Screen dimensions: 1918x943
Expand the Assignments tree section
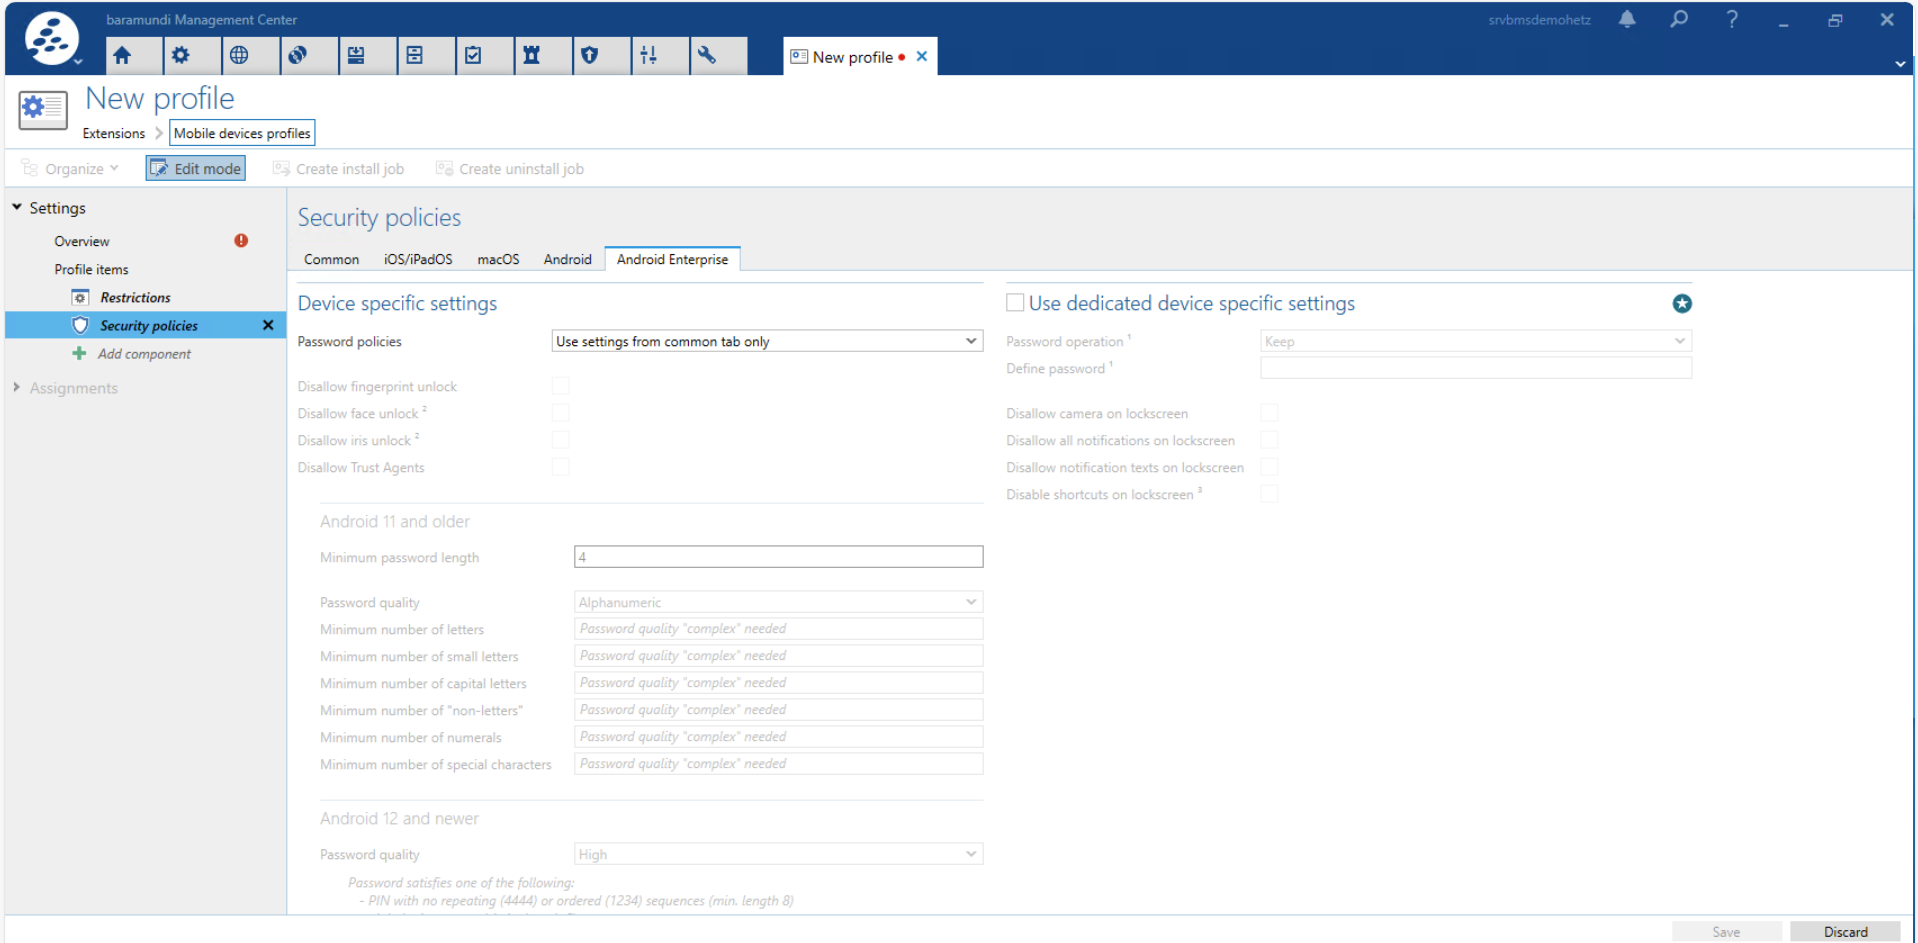[17, 387]
